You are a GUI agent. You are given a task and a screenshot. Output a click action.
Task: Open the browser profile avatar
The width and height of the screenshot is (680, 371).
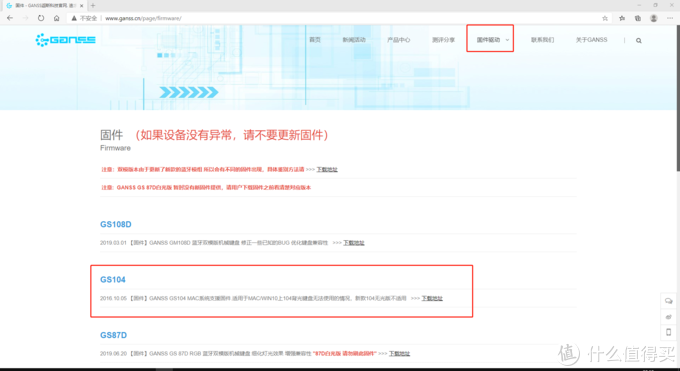(654, 18)
